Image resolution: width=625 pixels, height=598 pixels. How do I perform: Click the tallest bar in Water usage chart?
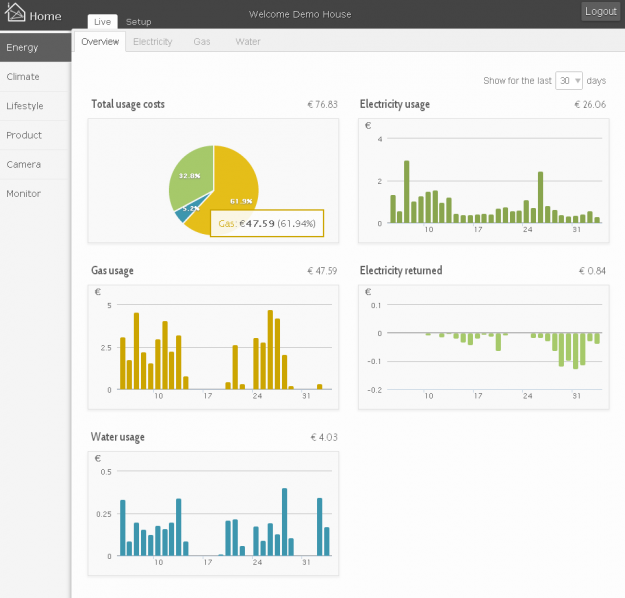(285, 522)
